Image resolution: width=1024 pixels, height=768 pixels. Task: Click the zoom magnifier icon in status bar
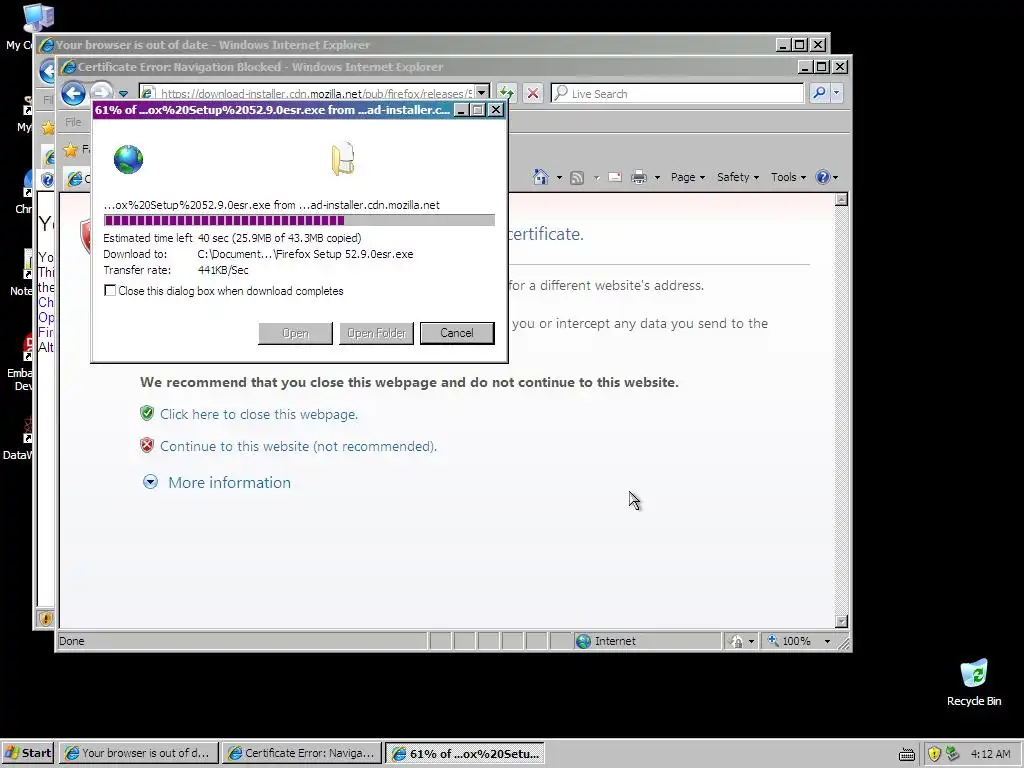click(x=773, y=641)
